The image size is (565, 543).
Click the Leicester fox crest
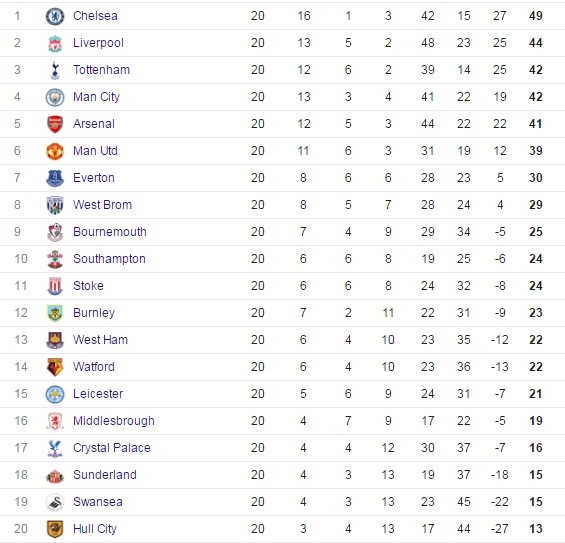55,394
